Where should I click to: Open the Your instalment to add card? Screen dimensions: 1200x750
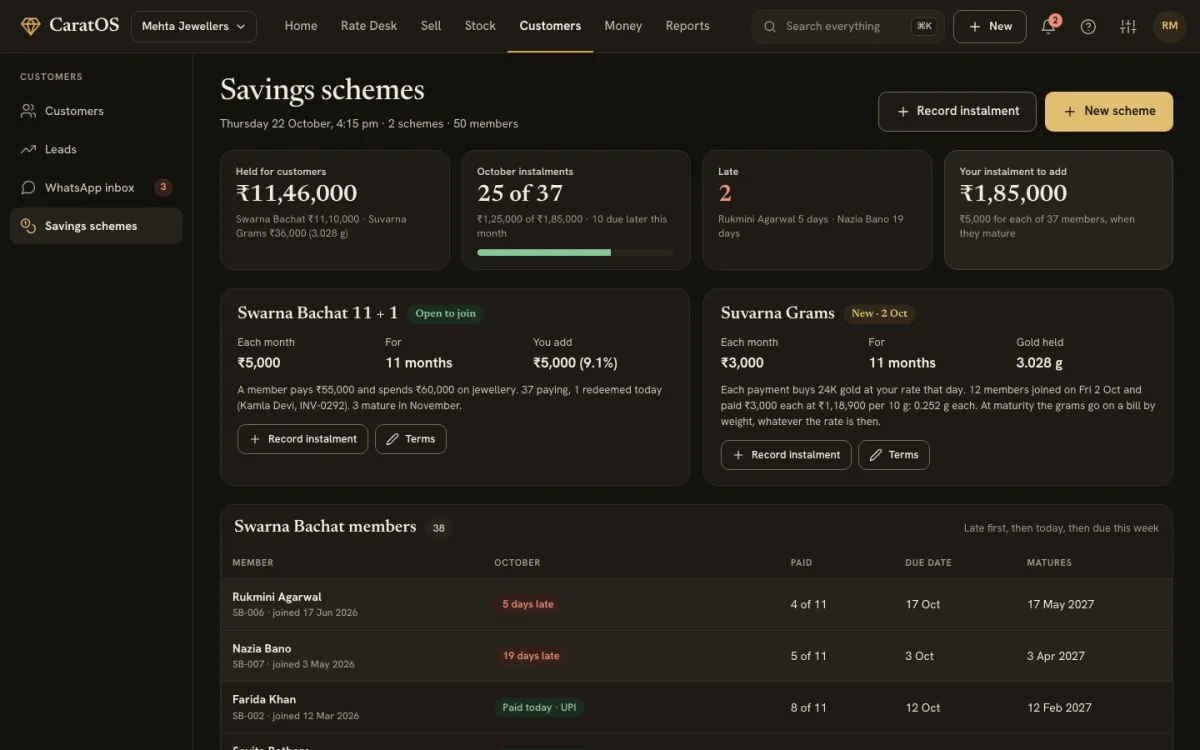[1058, 210]
